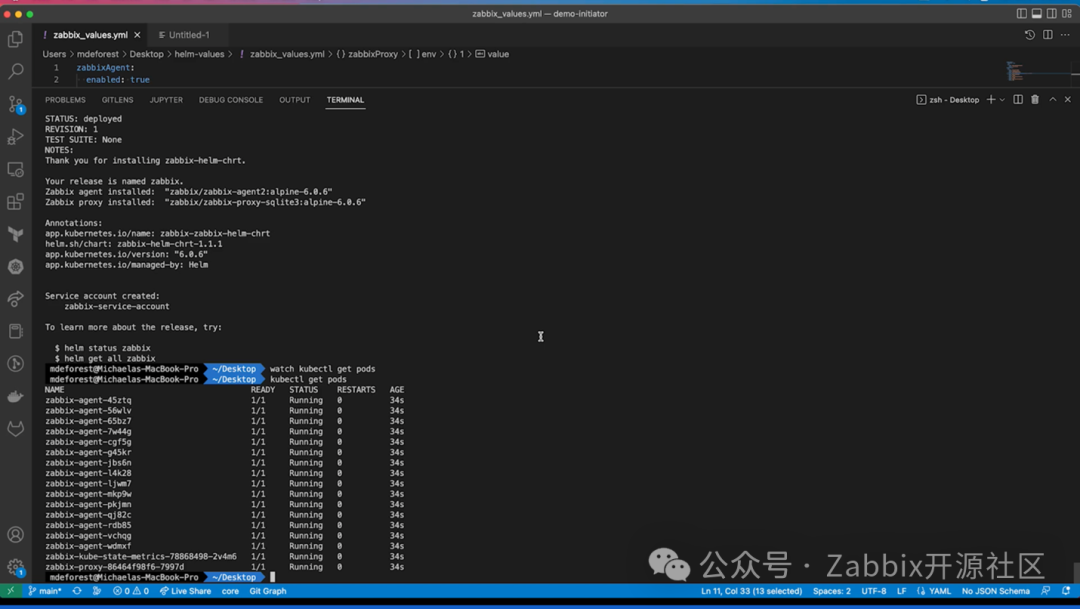Image resolution: width=1080 pixels, height=609 pixels.
Task: Open the launch profile dropdown next to plus
Action: [1002, 100]
